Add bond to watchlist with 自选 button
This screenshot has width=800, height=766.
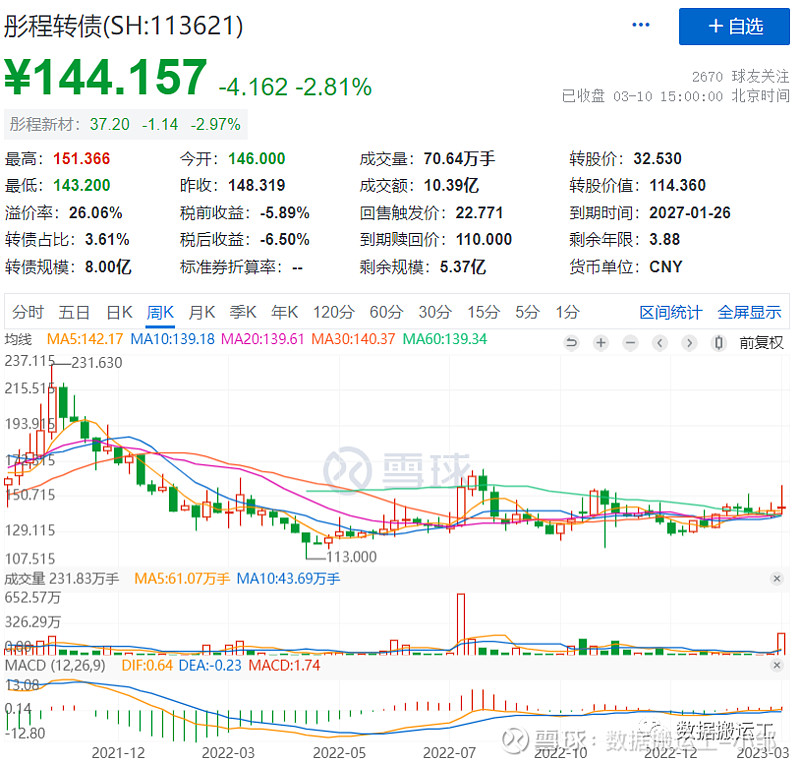point(734,27)
